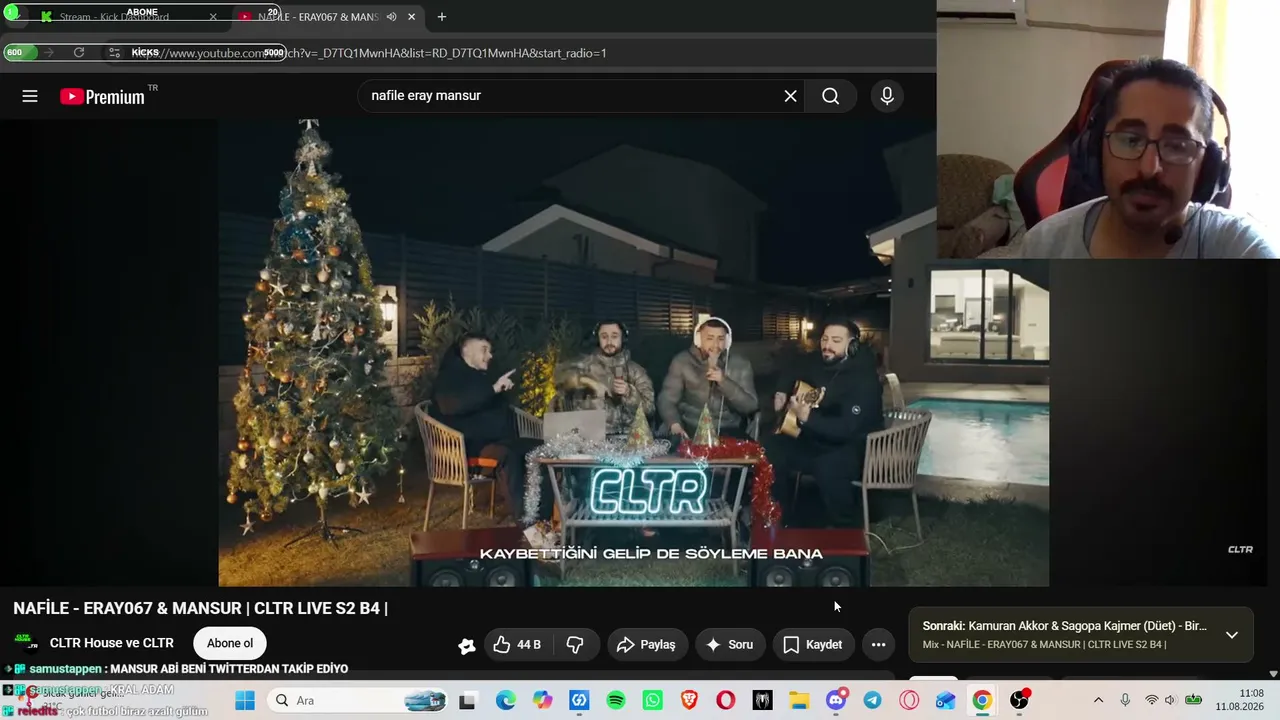Submit search with magnifier button
The height and width of the screenshot is (720, 1280).
[x=831, y=96]
